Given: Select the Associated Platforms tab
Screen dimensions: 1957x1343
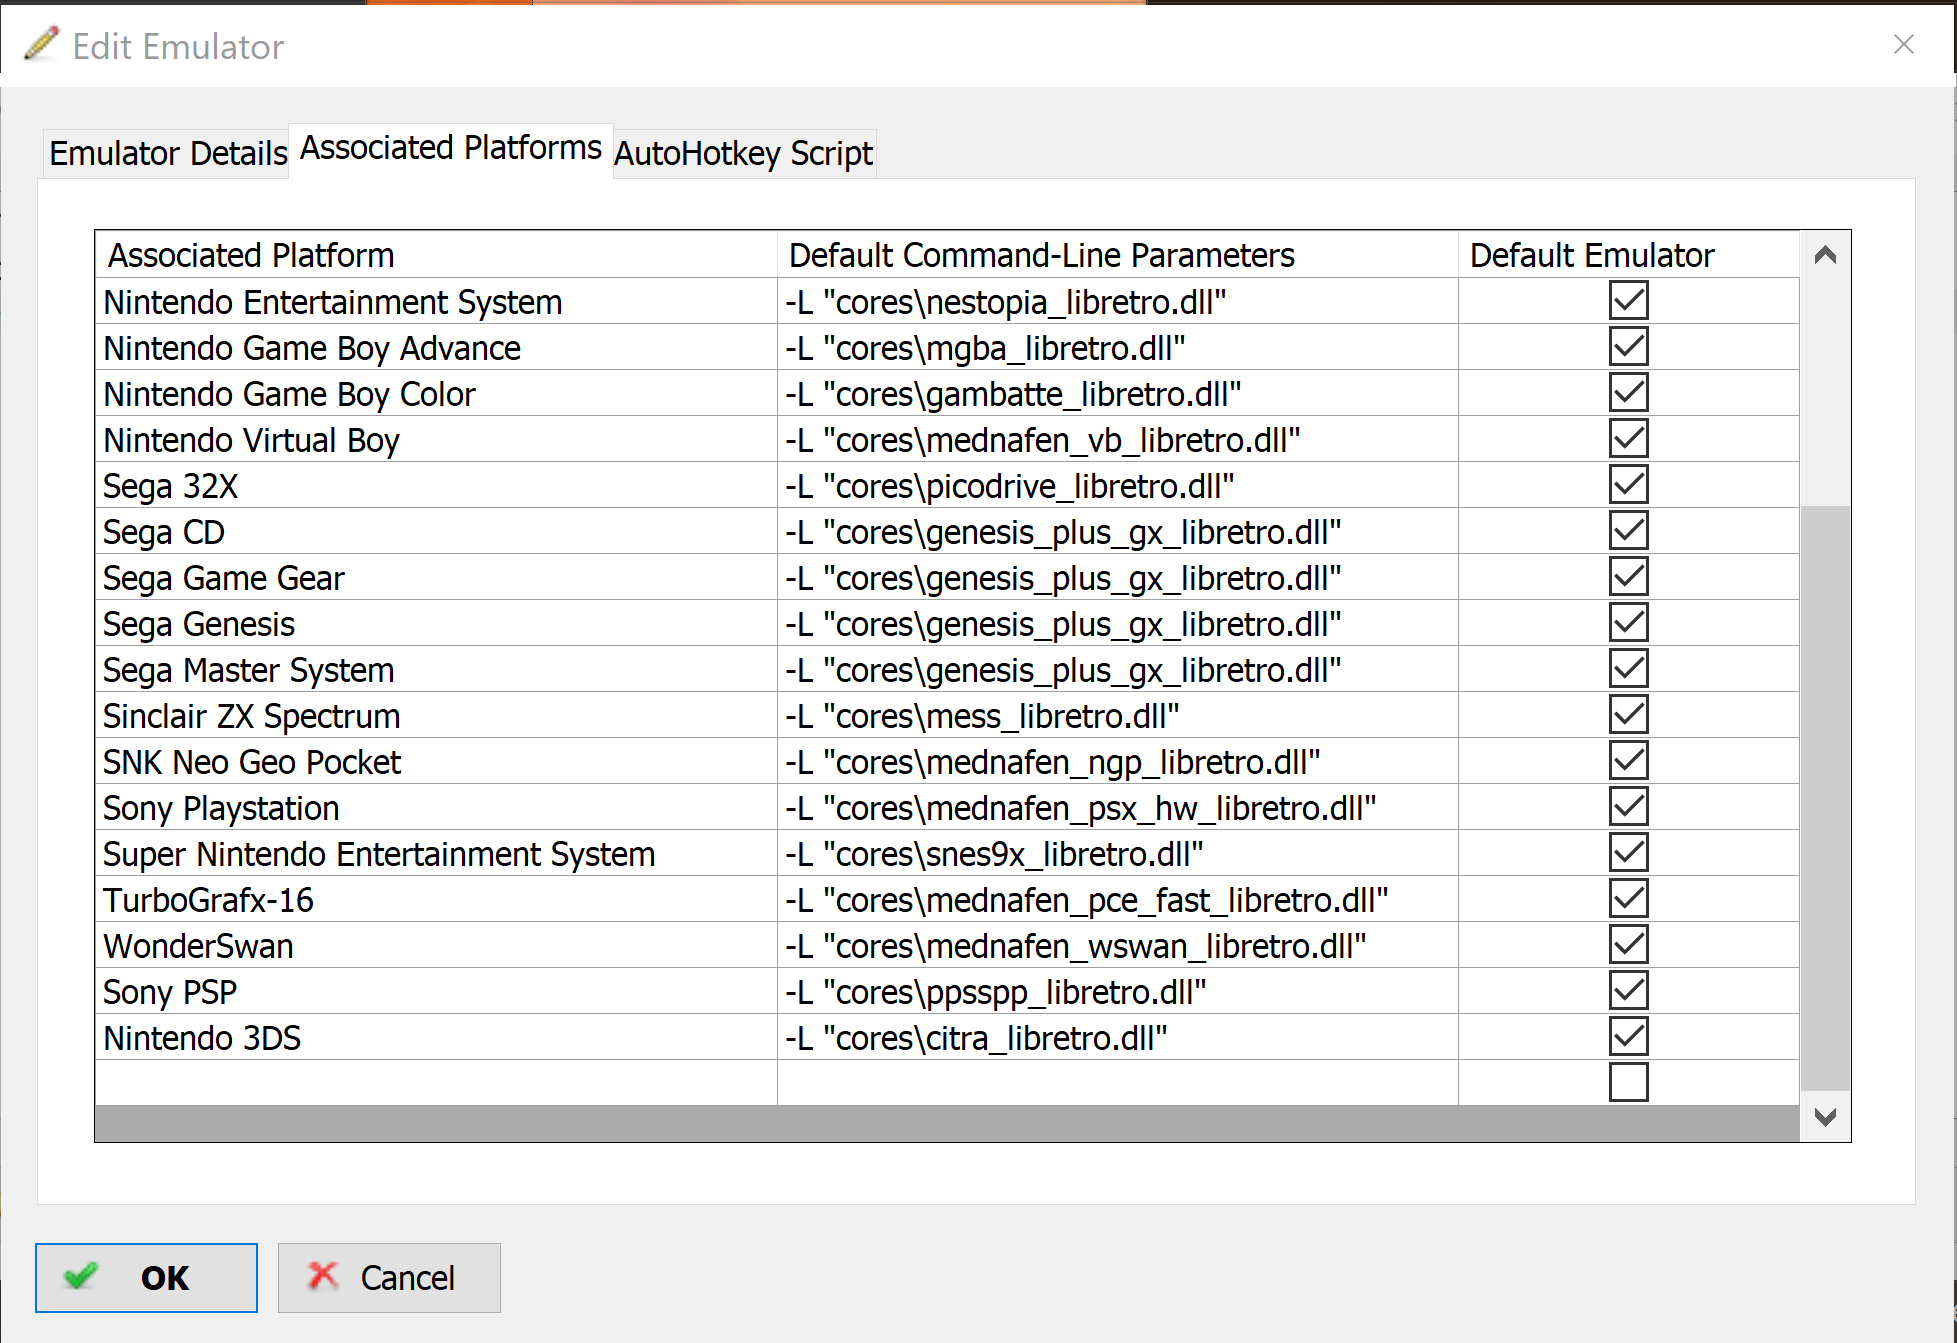Looking at the screenshot, I should click(x=451, y=148).
